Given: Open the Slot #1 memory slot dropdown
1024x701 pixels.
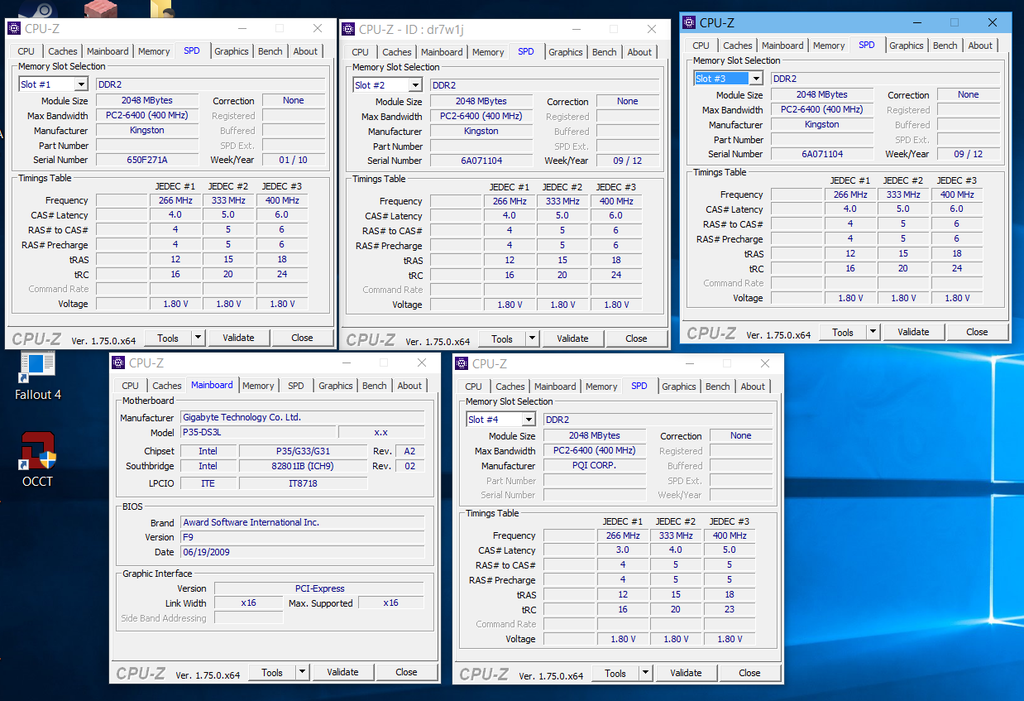Looking at the screenshot, I should tap(81, 84).
